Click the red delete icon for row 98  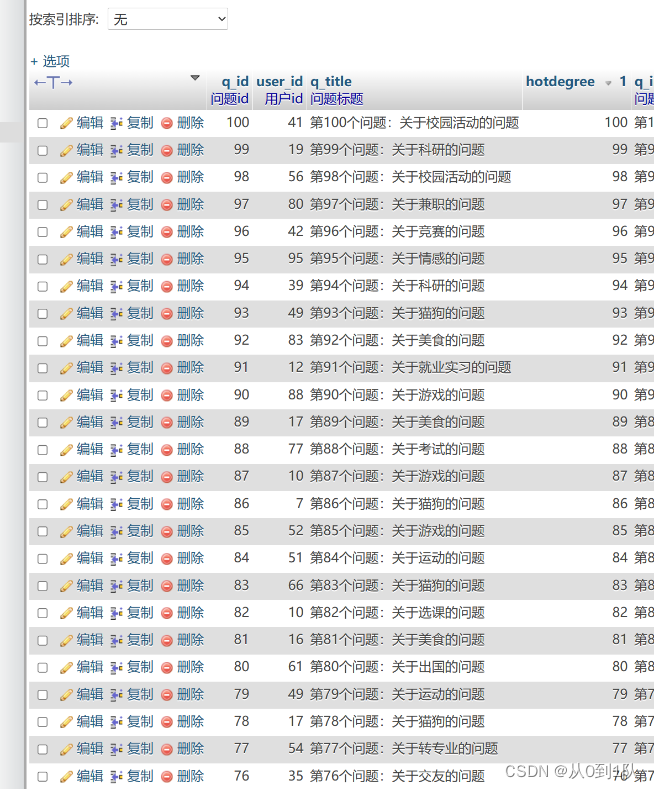click(167, 178)
